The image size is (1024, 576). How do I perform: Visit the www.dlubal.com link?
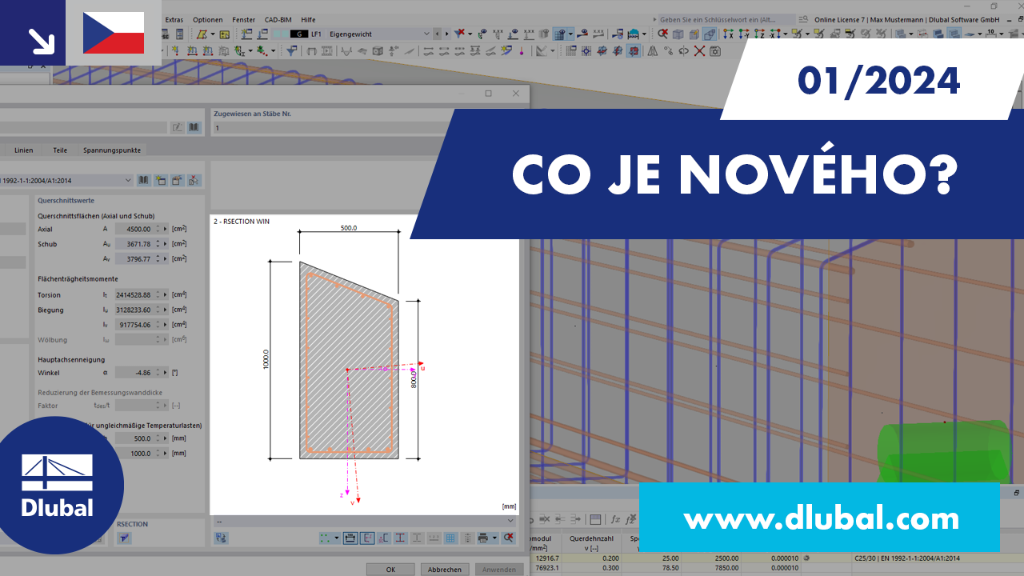821,519
